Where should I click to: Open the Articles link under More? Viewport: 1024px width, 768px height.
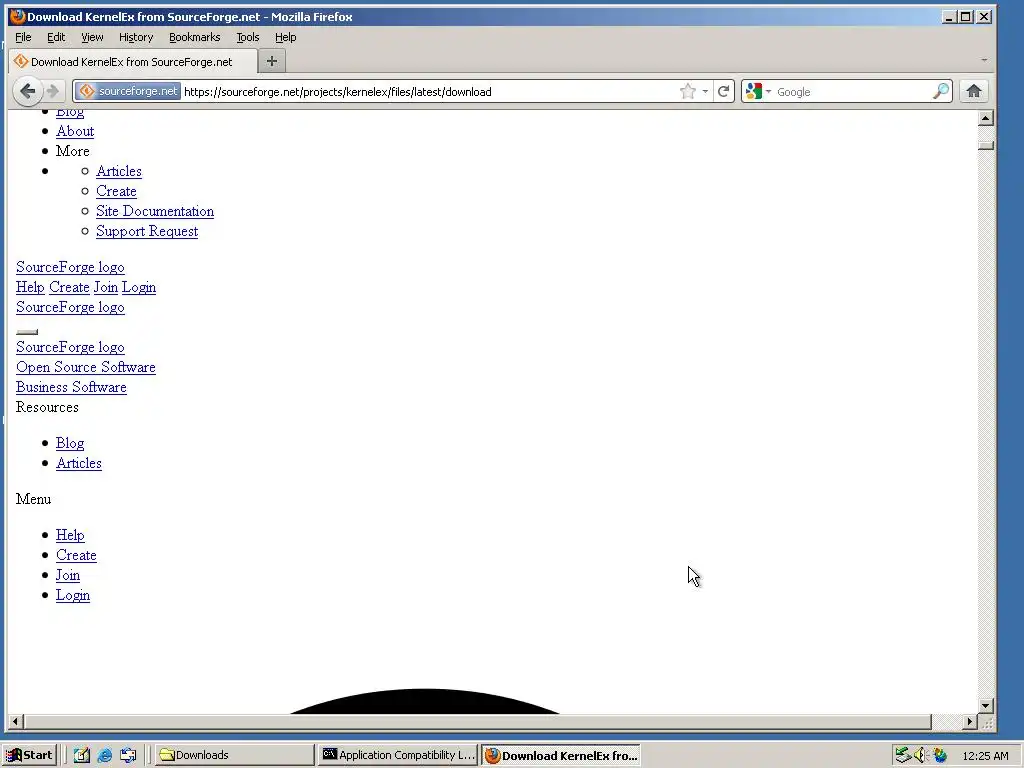(x=119, y=171)
